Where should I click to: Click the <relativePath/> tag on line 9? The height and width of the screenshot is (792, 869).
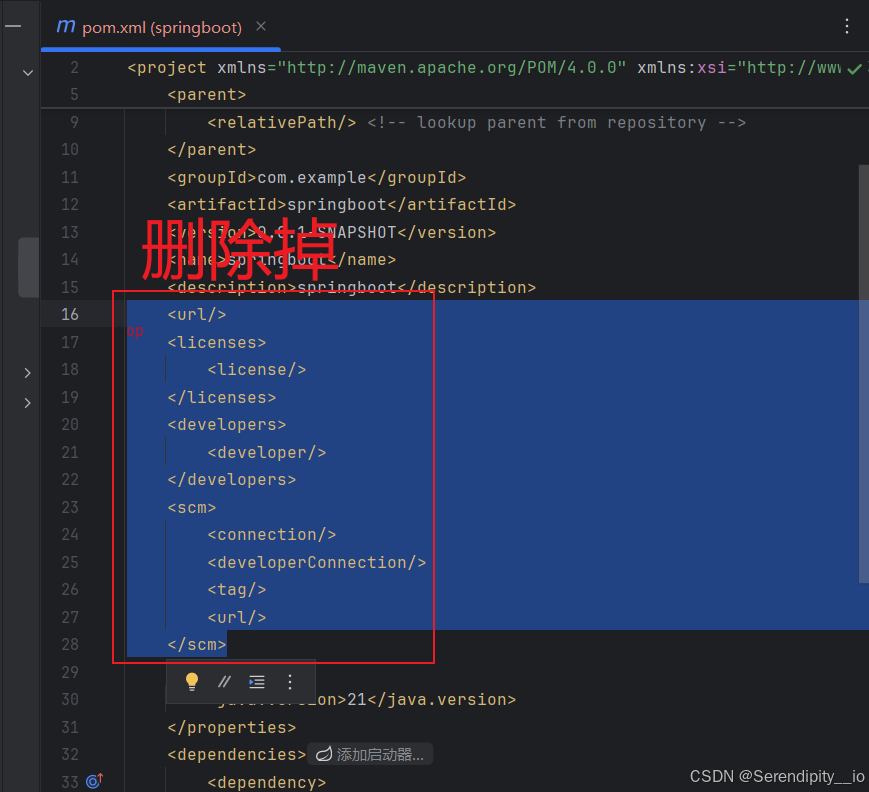coord(282,122)
